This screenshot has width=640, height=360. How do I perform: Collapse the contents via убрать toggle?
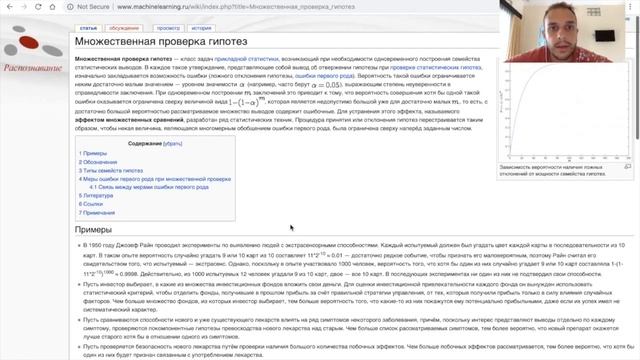coord(173,144)
